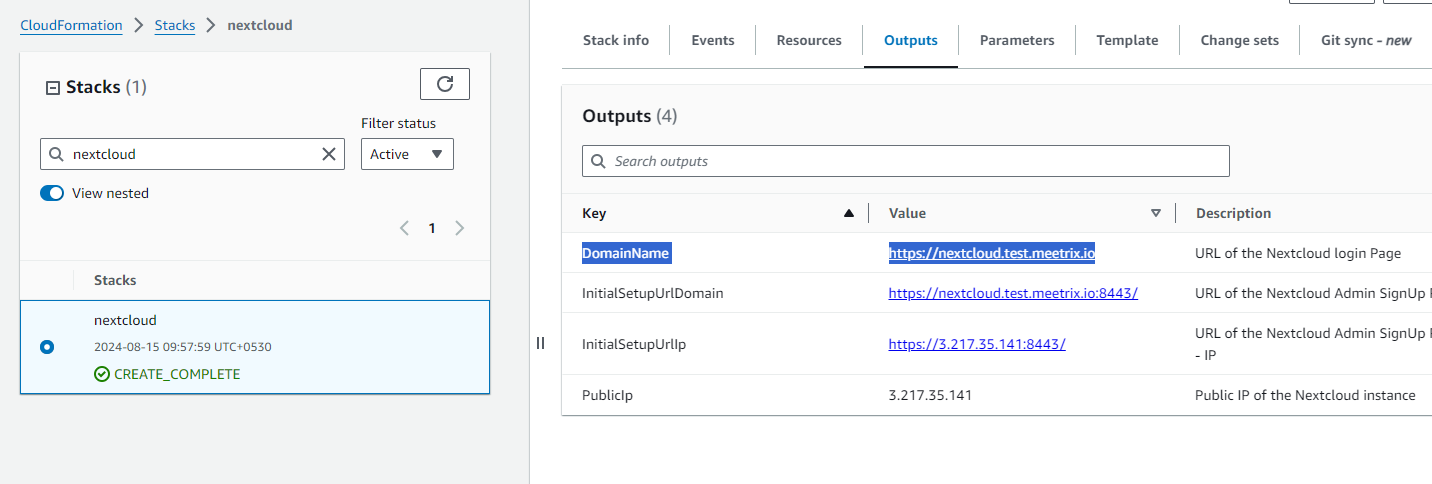
Task: Open the 3.217.35.141:8443 setup link
Action: (x=977, y=343)
